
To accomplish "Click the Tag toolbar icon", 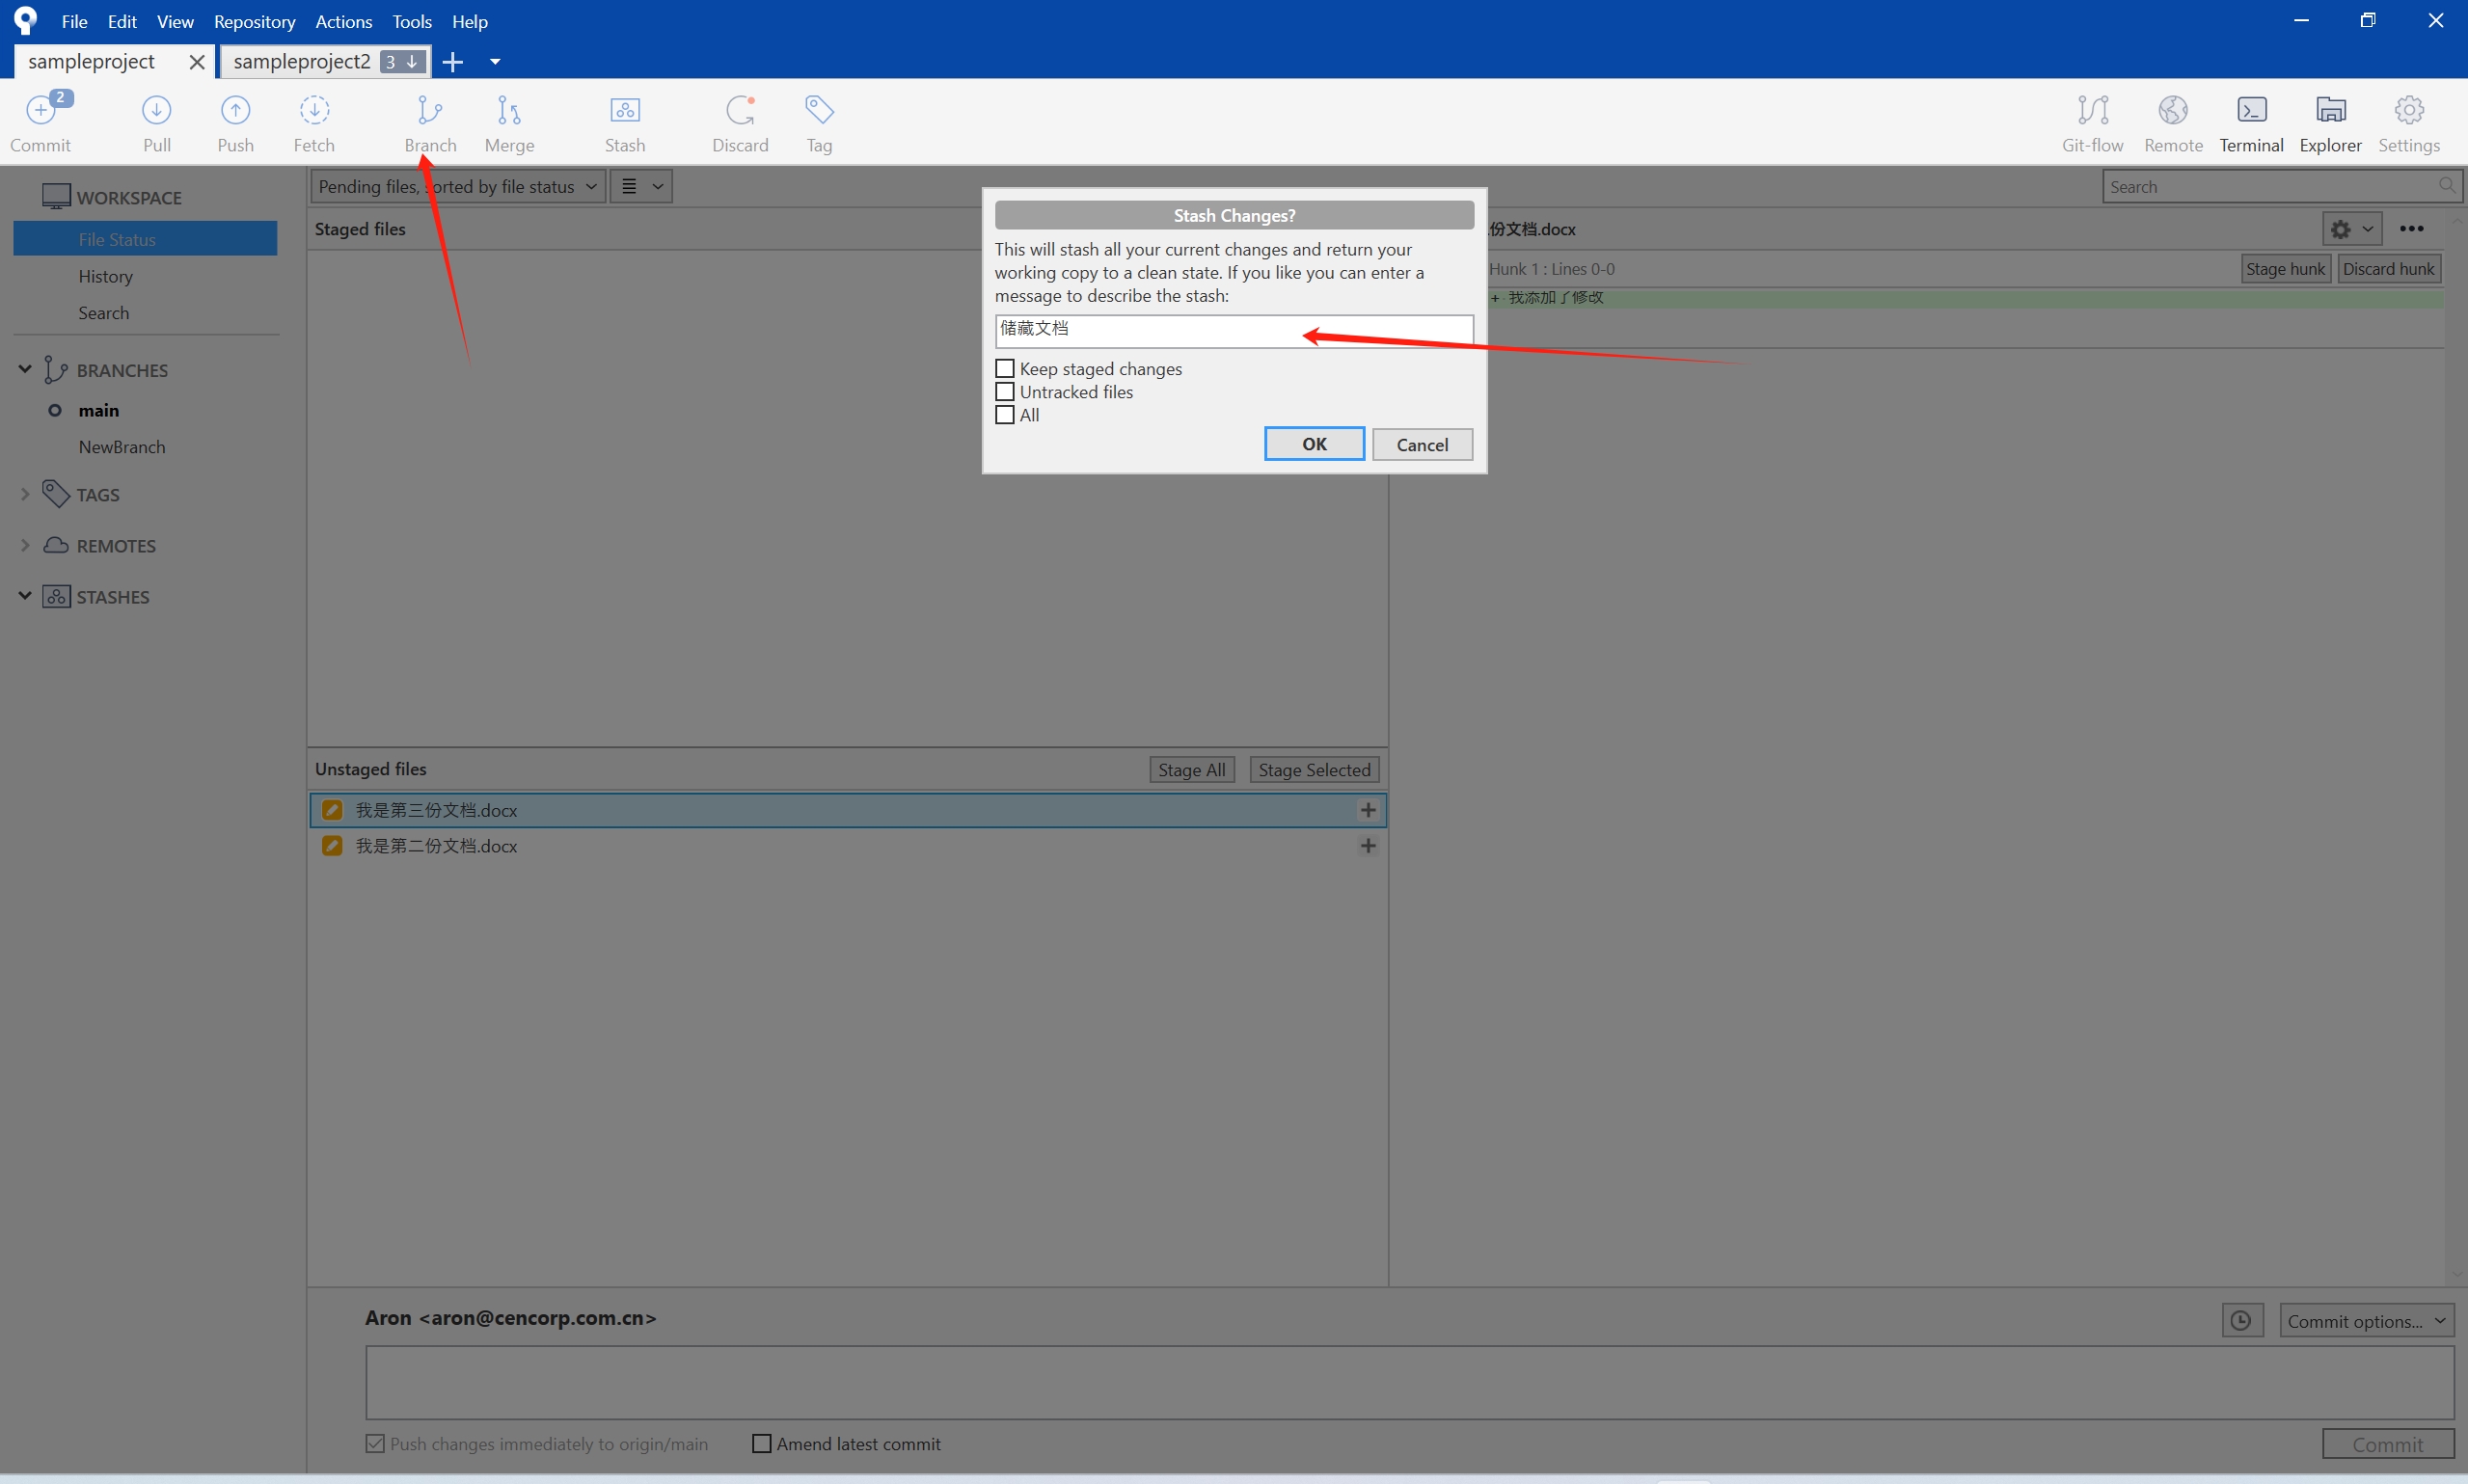I will click(x=819, y=122).
